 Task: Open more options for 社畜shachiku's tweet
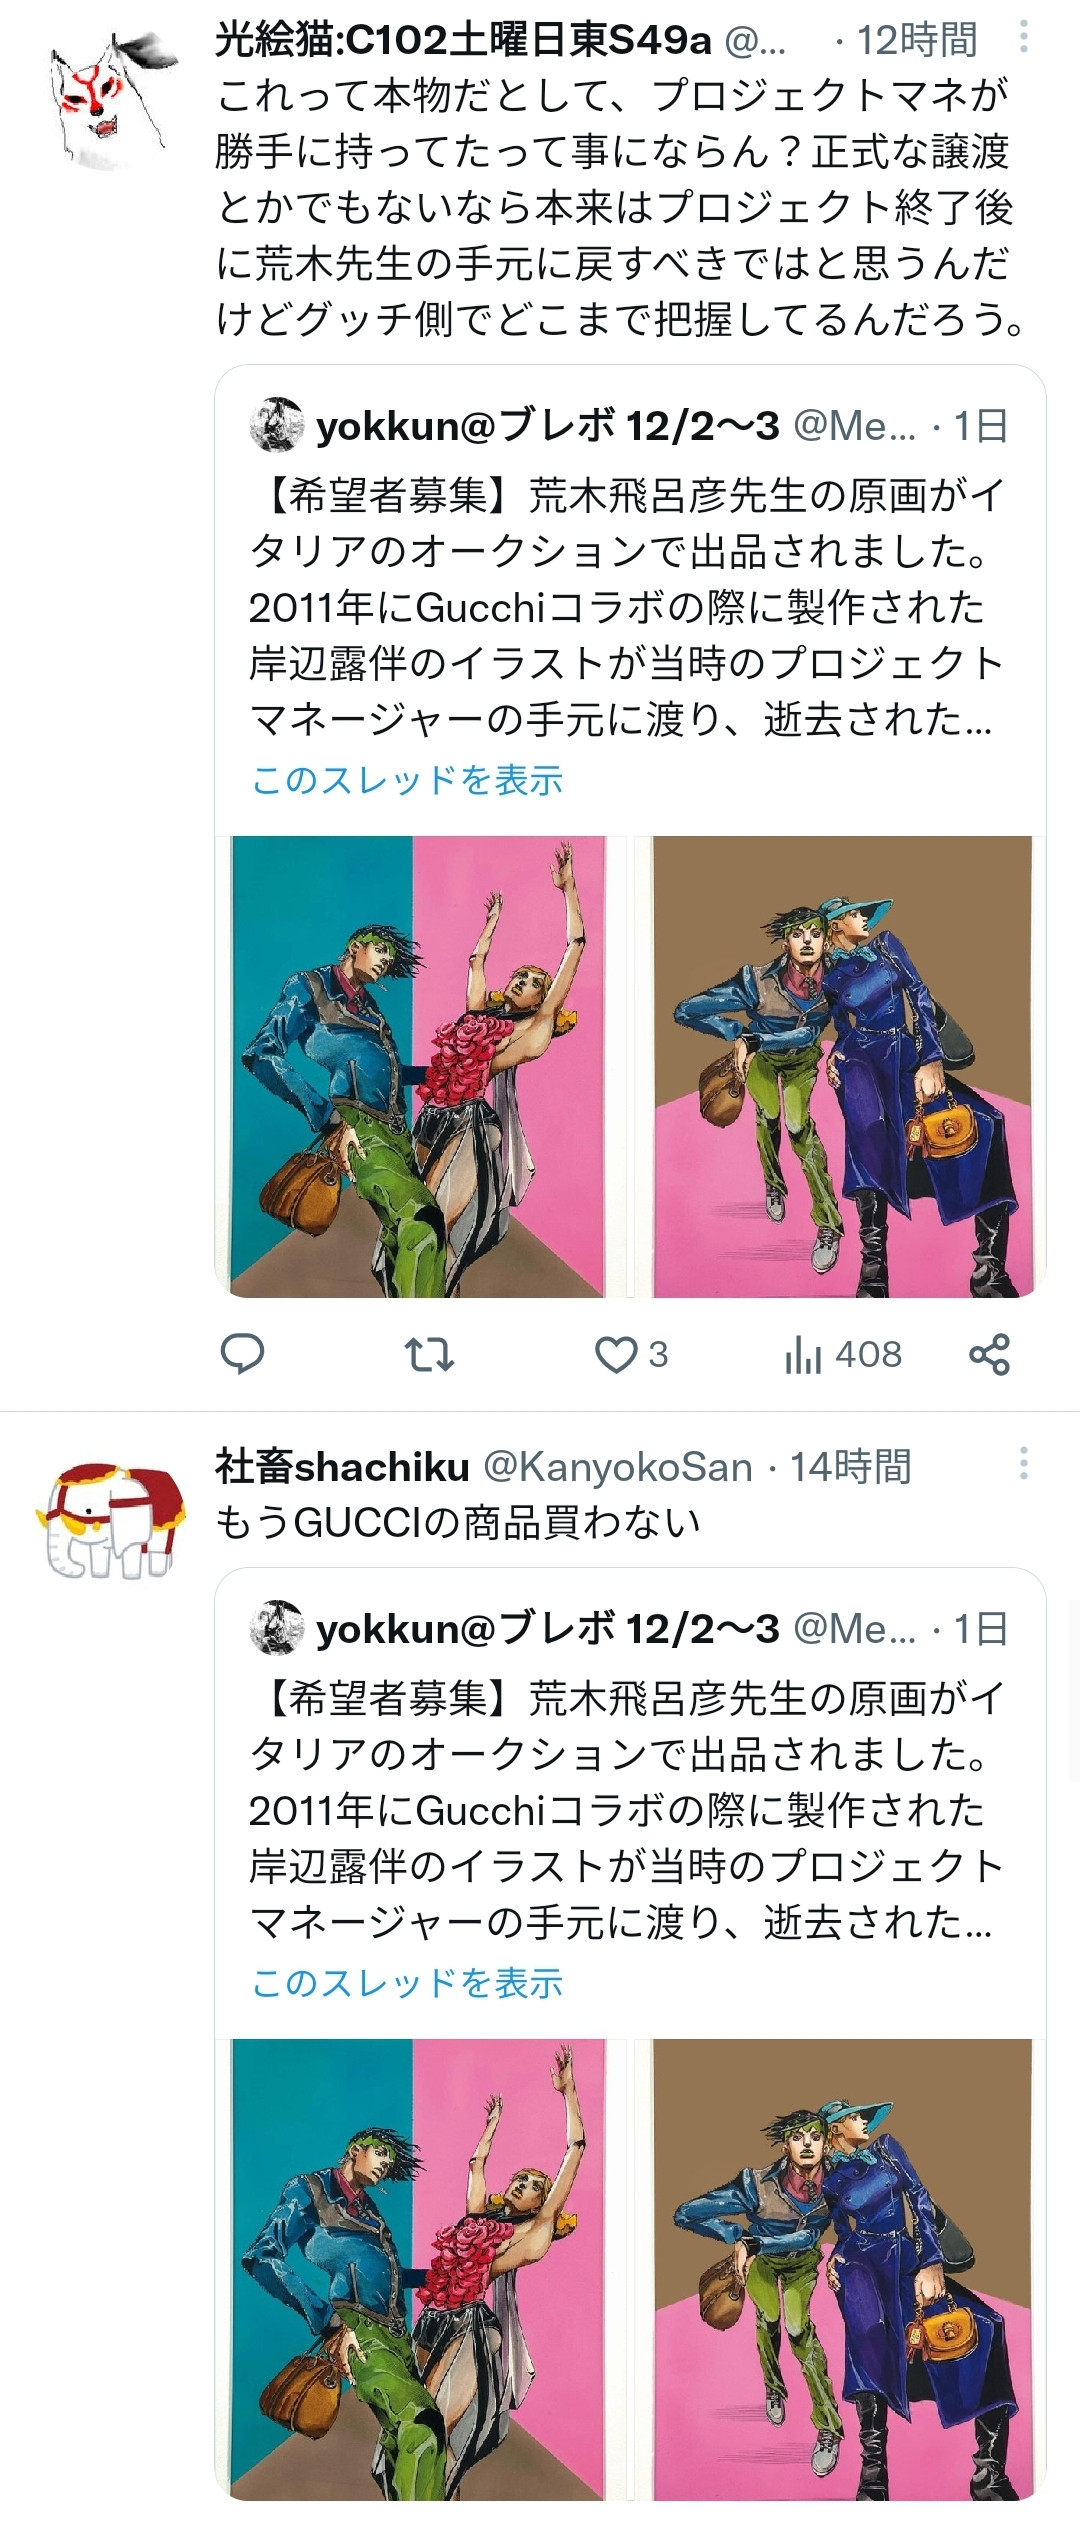pyautogui.click(x=1023, y=1463)
